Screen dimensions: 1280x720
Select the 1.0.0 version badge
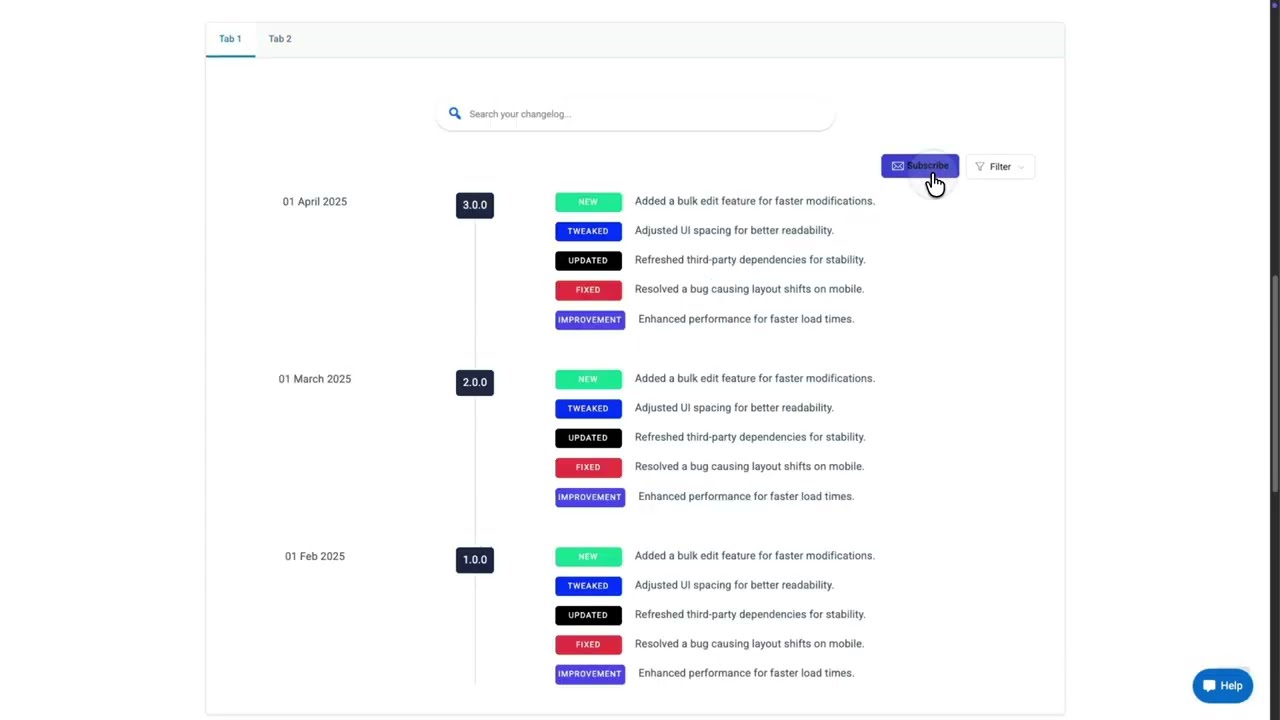pos(475,560)
